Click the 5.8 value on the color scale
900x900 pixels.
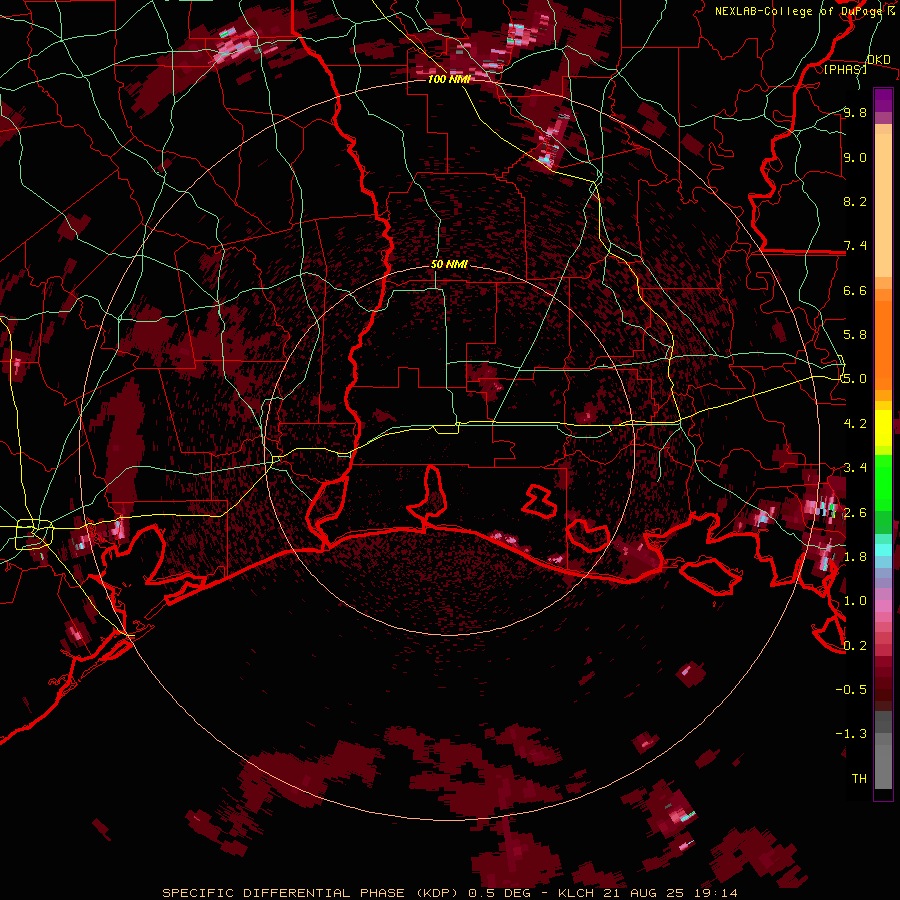point(855,335)
